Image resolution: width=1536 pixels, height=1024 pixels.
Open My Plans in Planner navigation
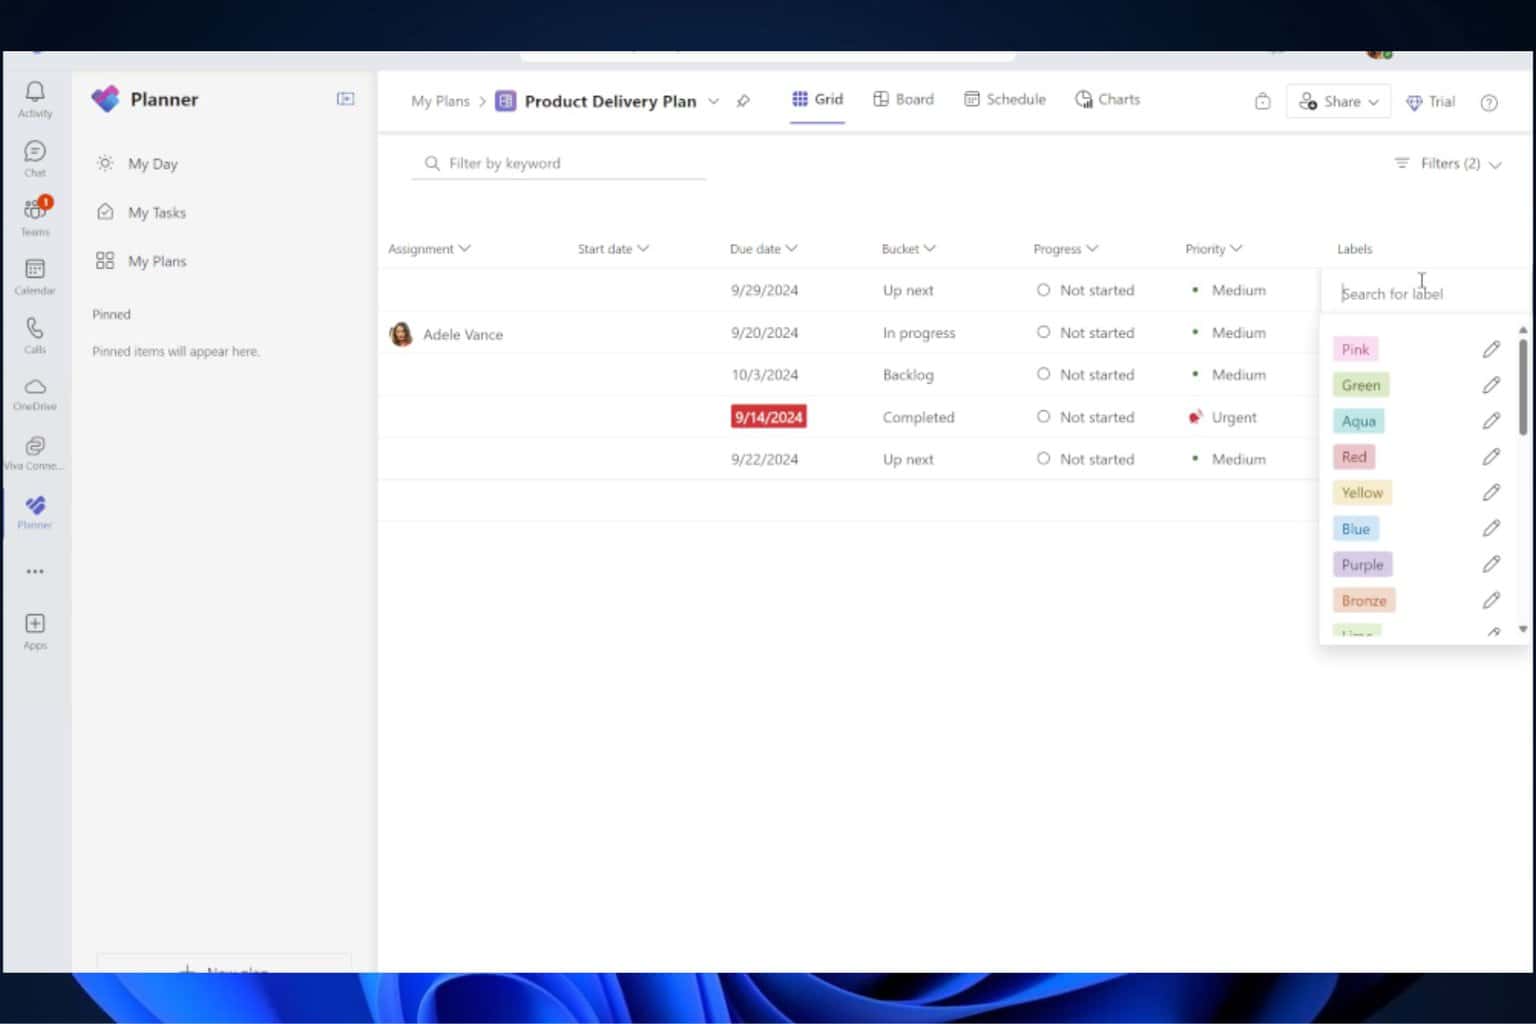(x=141, y=261)
